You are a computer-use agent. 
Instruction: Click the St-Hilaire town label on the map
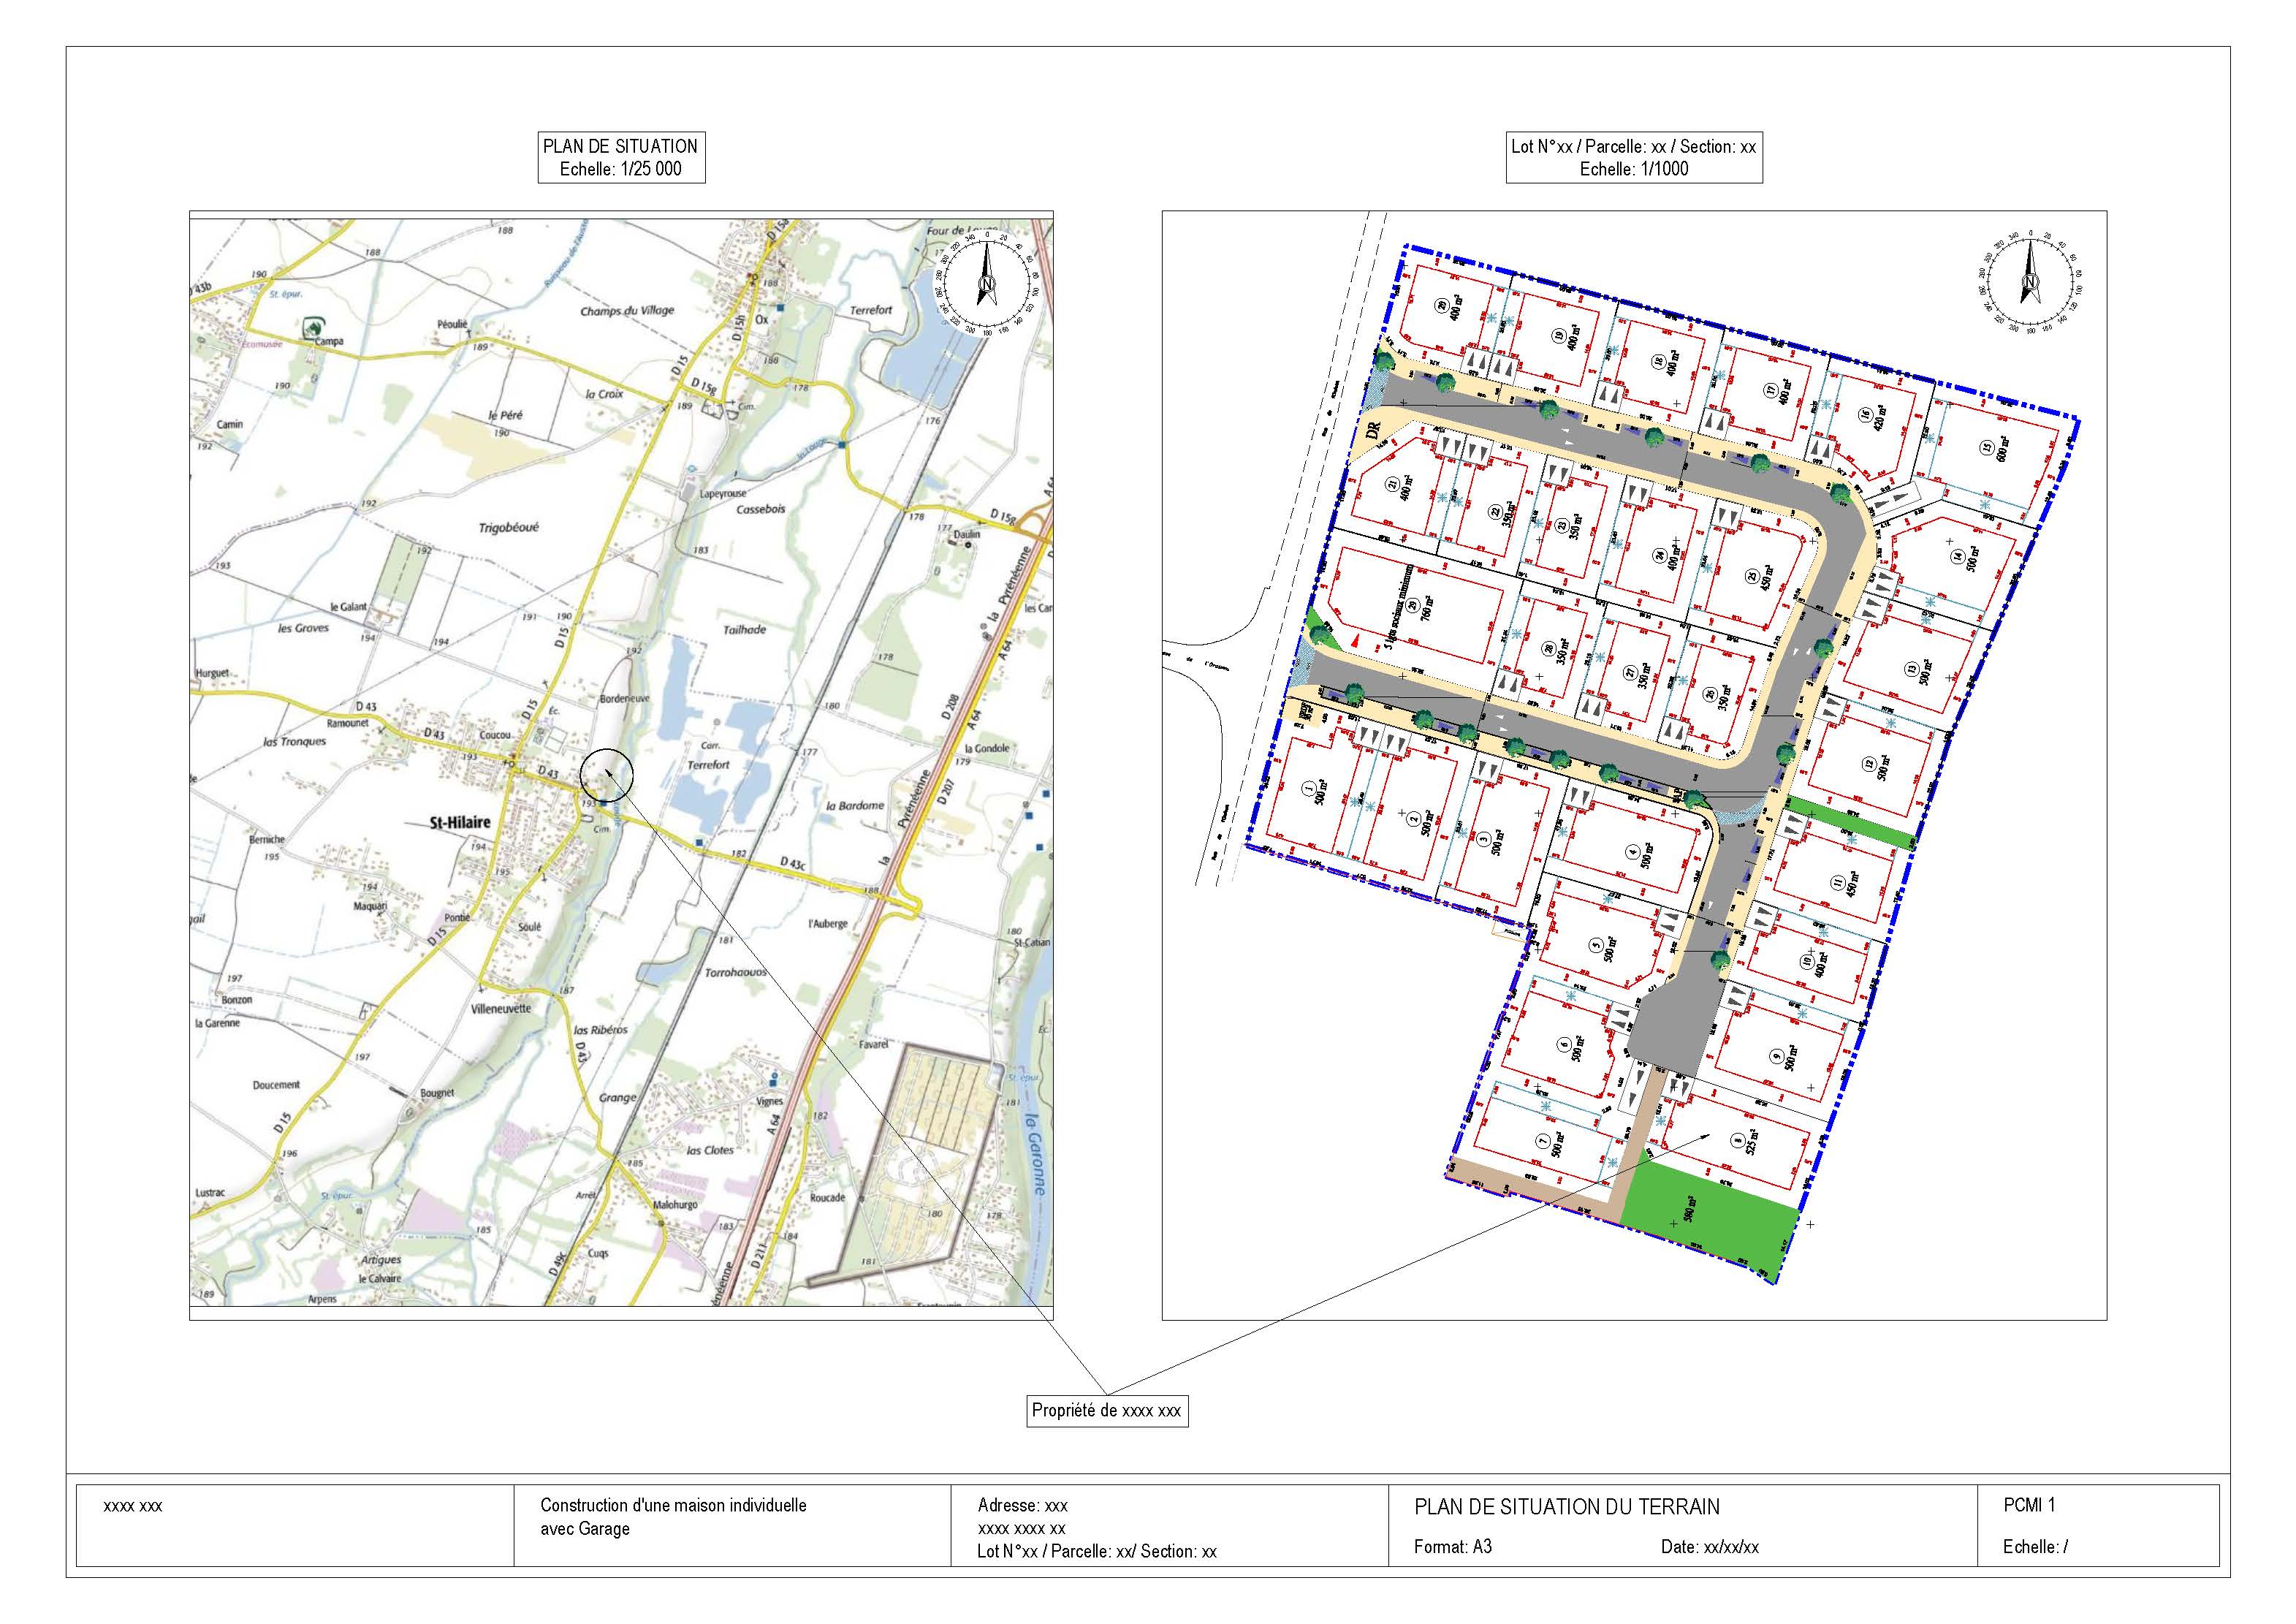[x=460, y=822]
